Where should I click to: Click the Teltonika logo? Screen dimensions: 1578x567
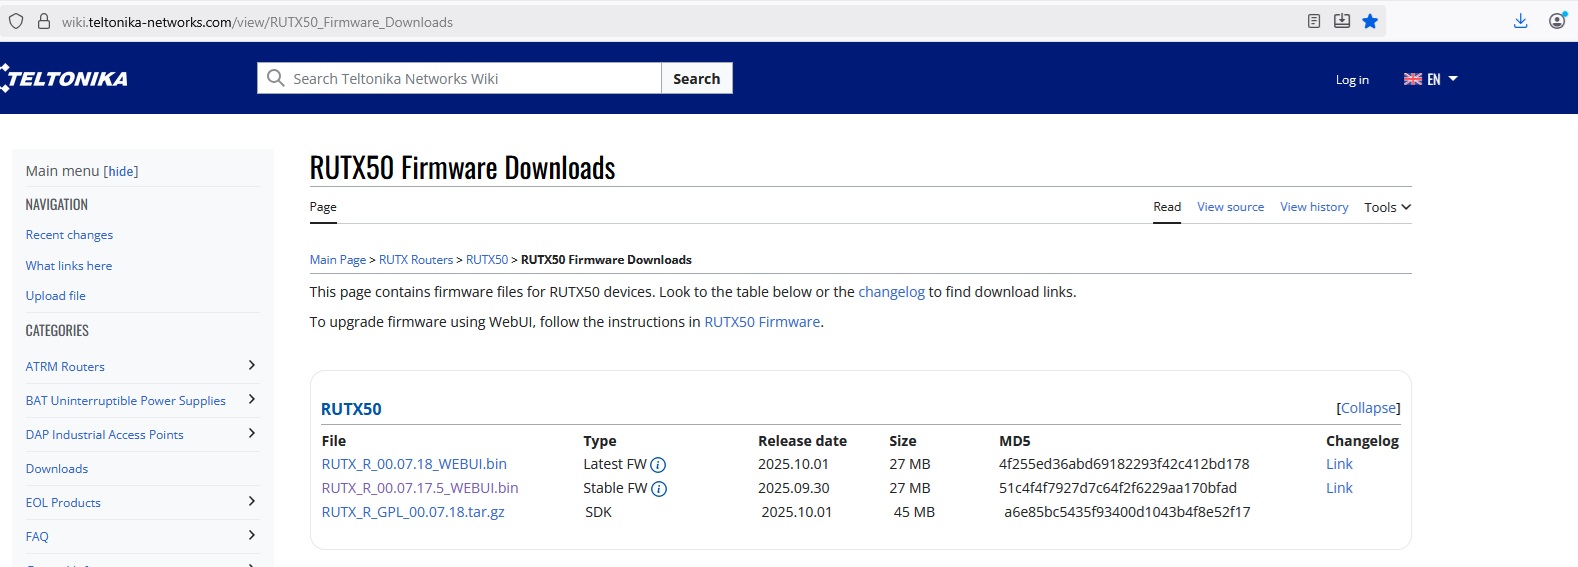pyautogui.click(x=65, y=78)
